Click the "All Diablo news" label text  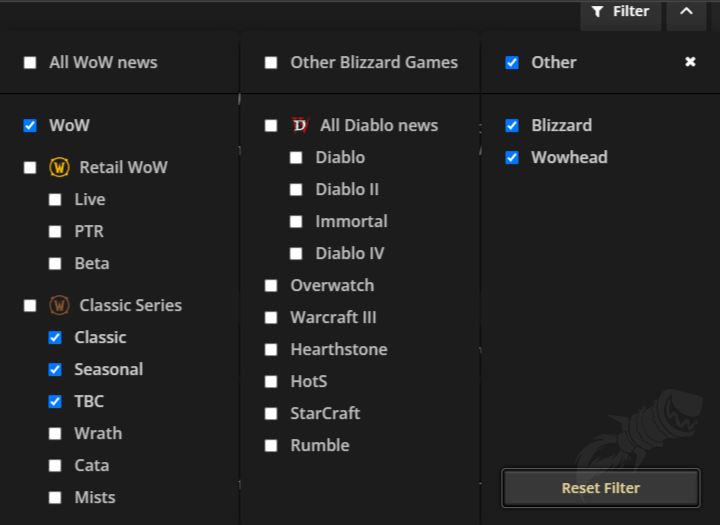click(379, 125)
